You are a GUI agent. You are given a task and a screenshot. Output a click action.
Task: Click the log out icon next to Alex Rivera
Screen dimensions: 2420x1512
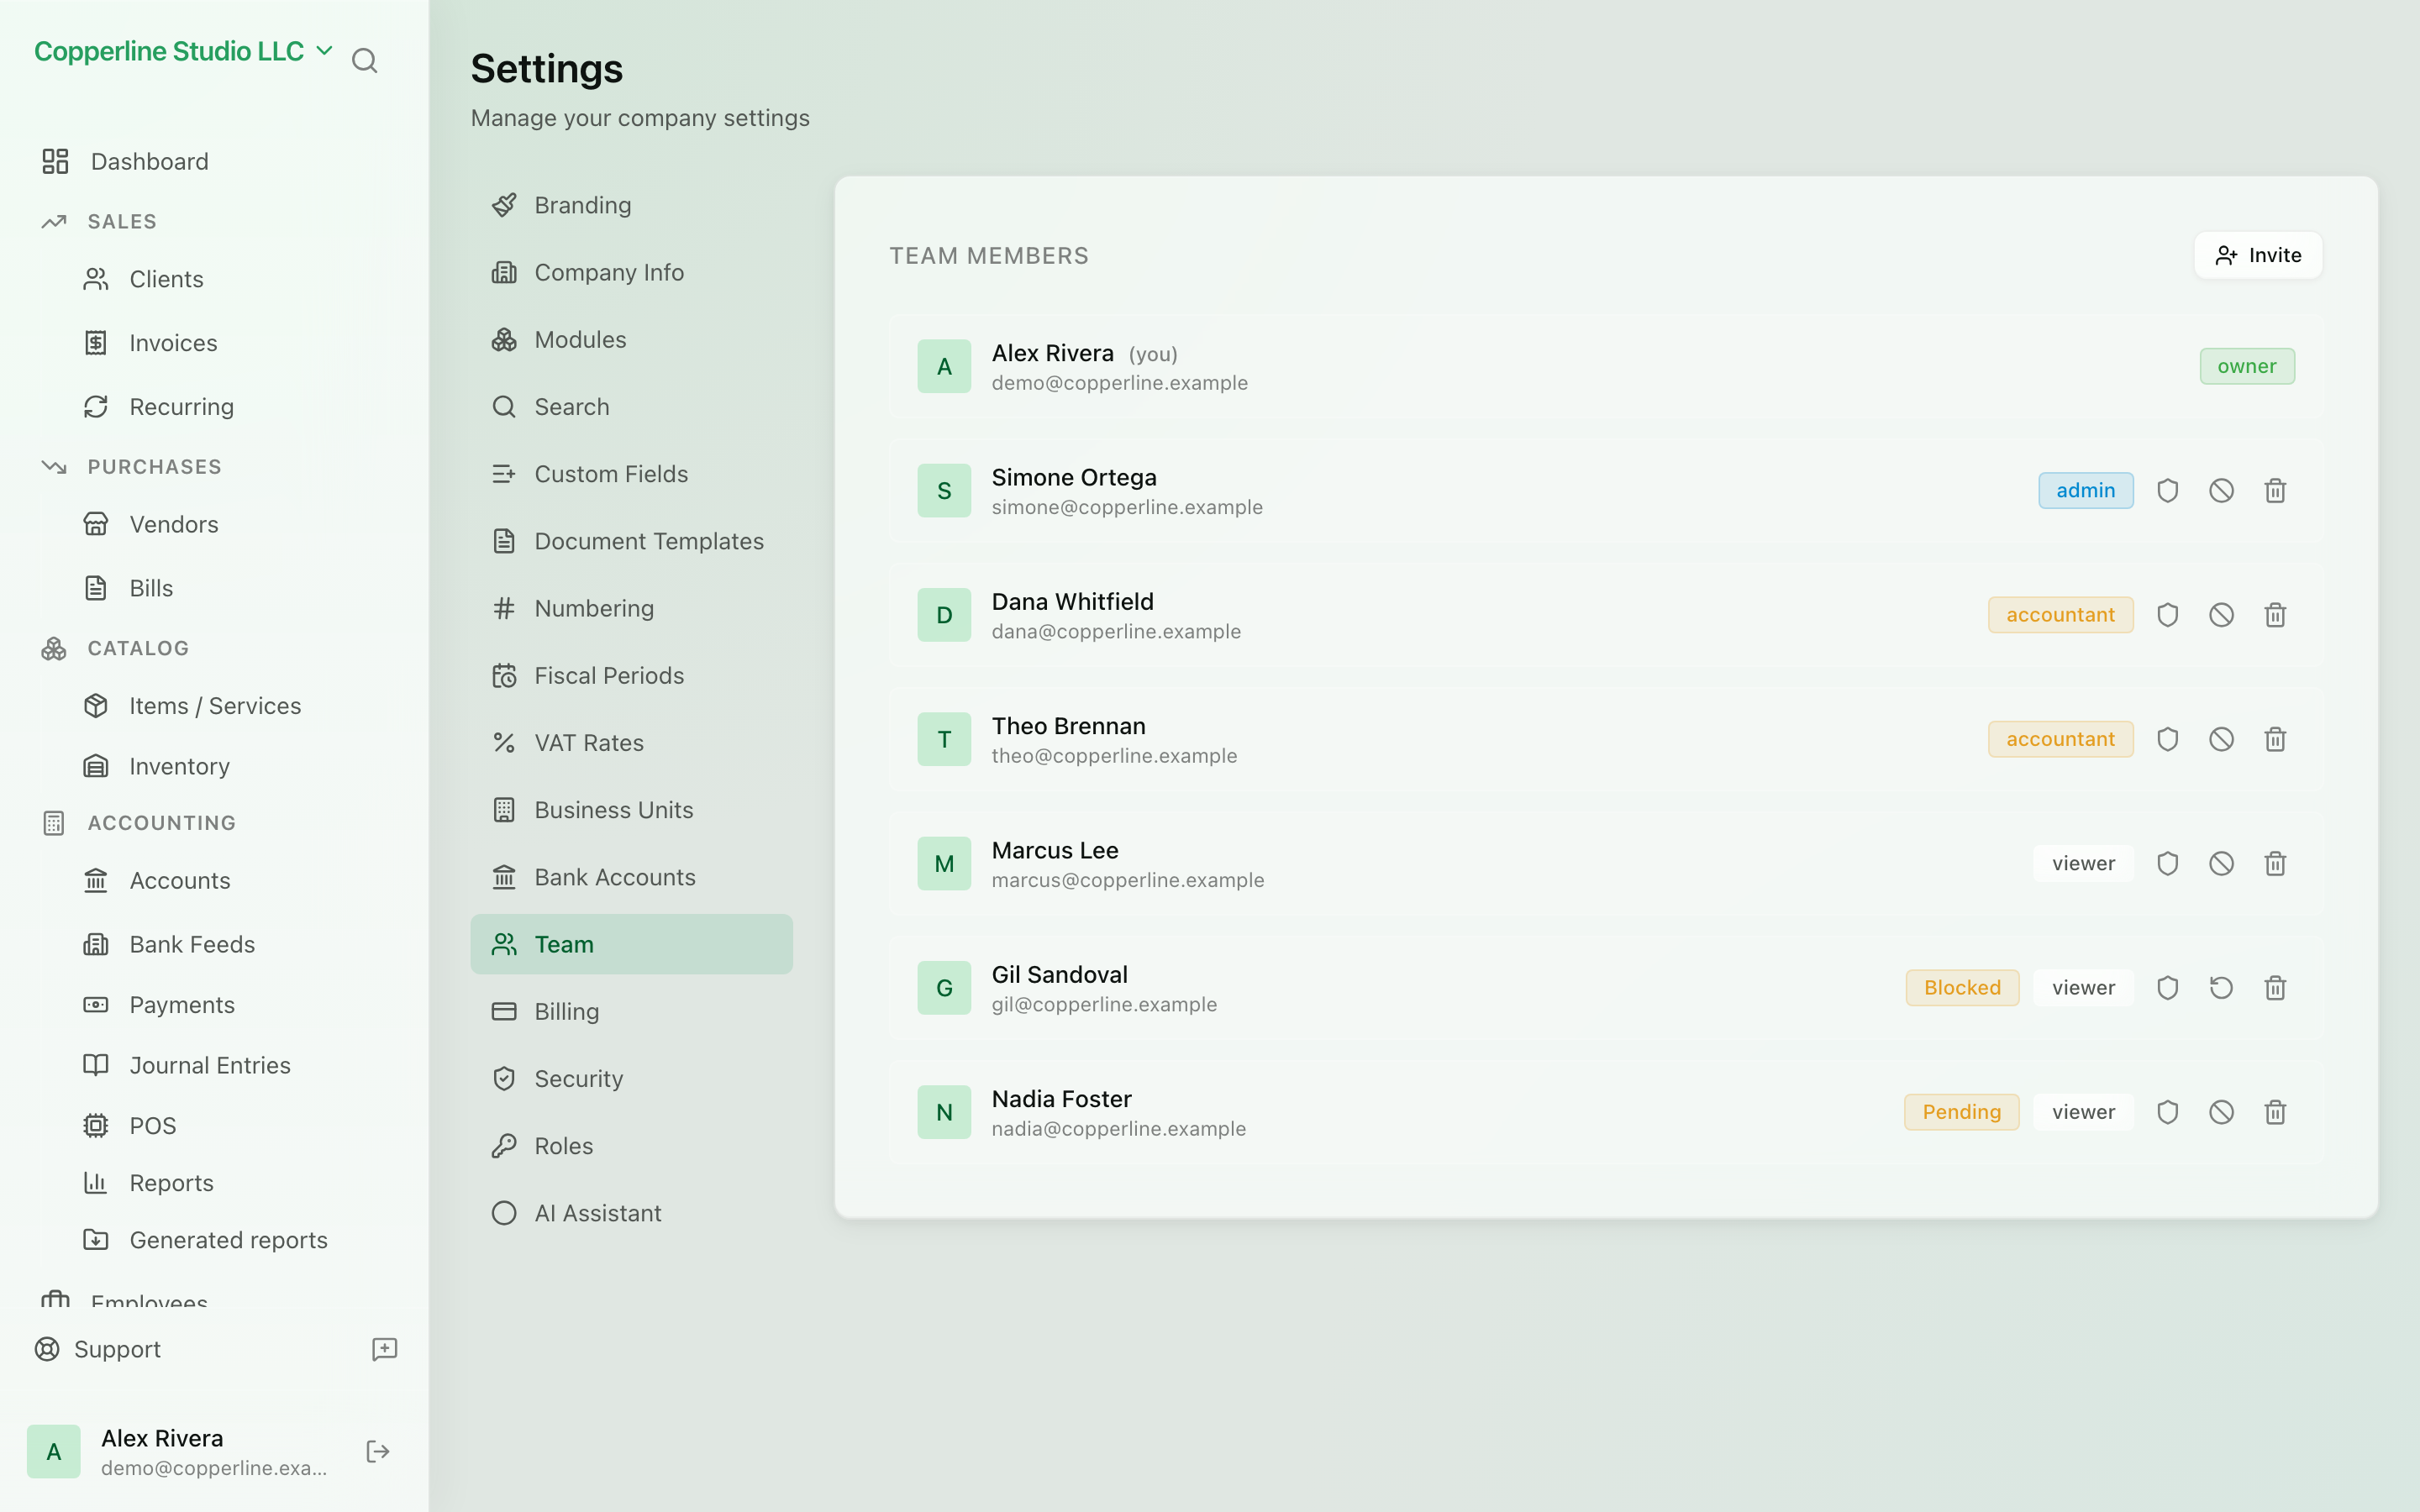[378, 1452]
